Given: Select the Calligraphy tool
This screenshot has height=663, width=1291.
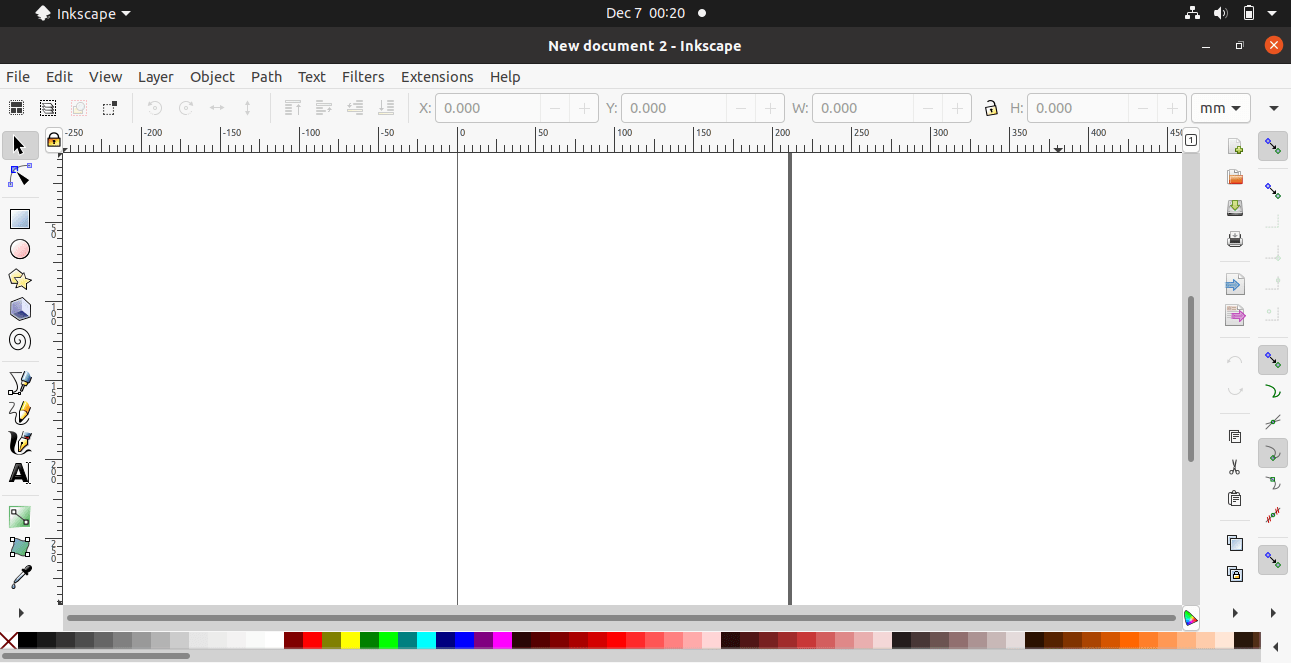Looking at the screenshot, I should pos(19,443).
